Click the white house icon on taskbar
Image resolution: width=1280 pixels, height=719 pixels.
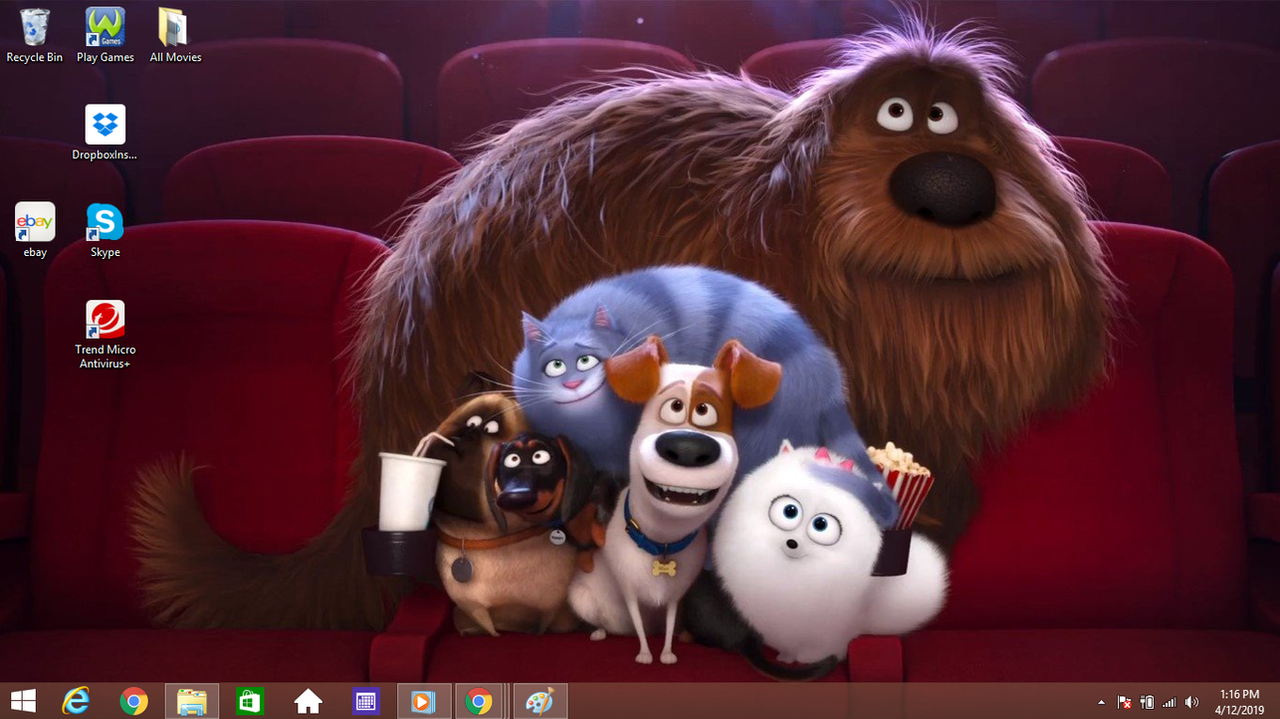pos(308,701)
